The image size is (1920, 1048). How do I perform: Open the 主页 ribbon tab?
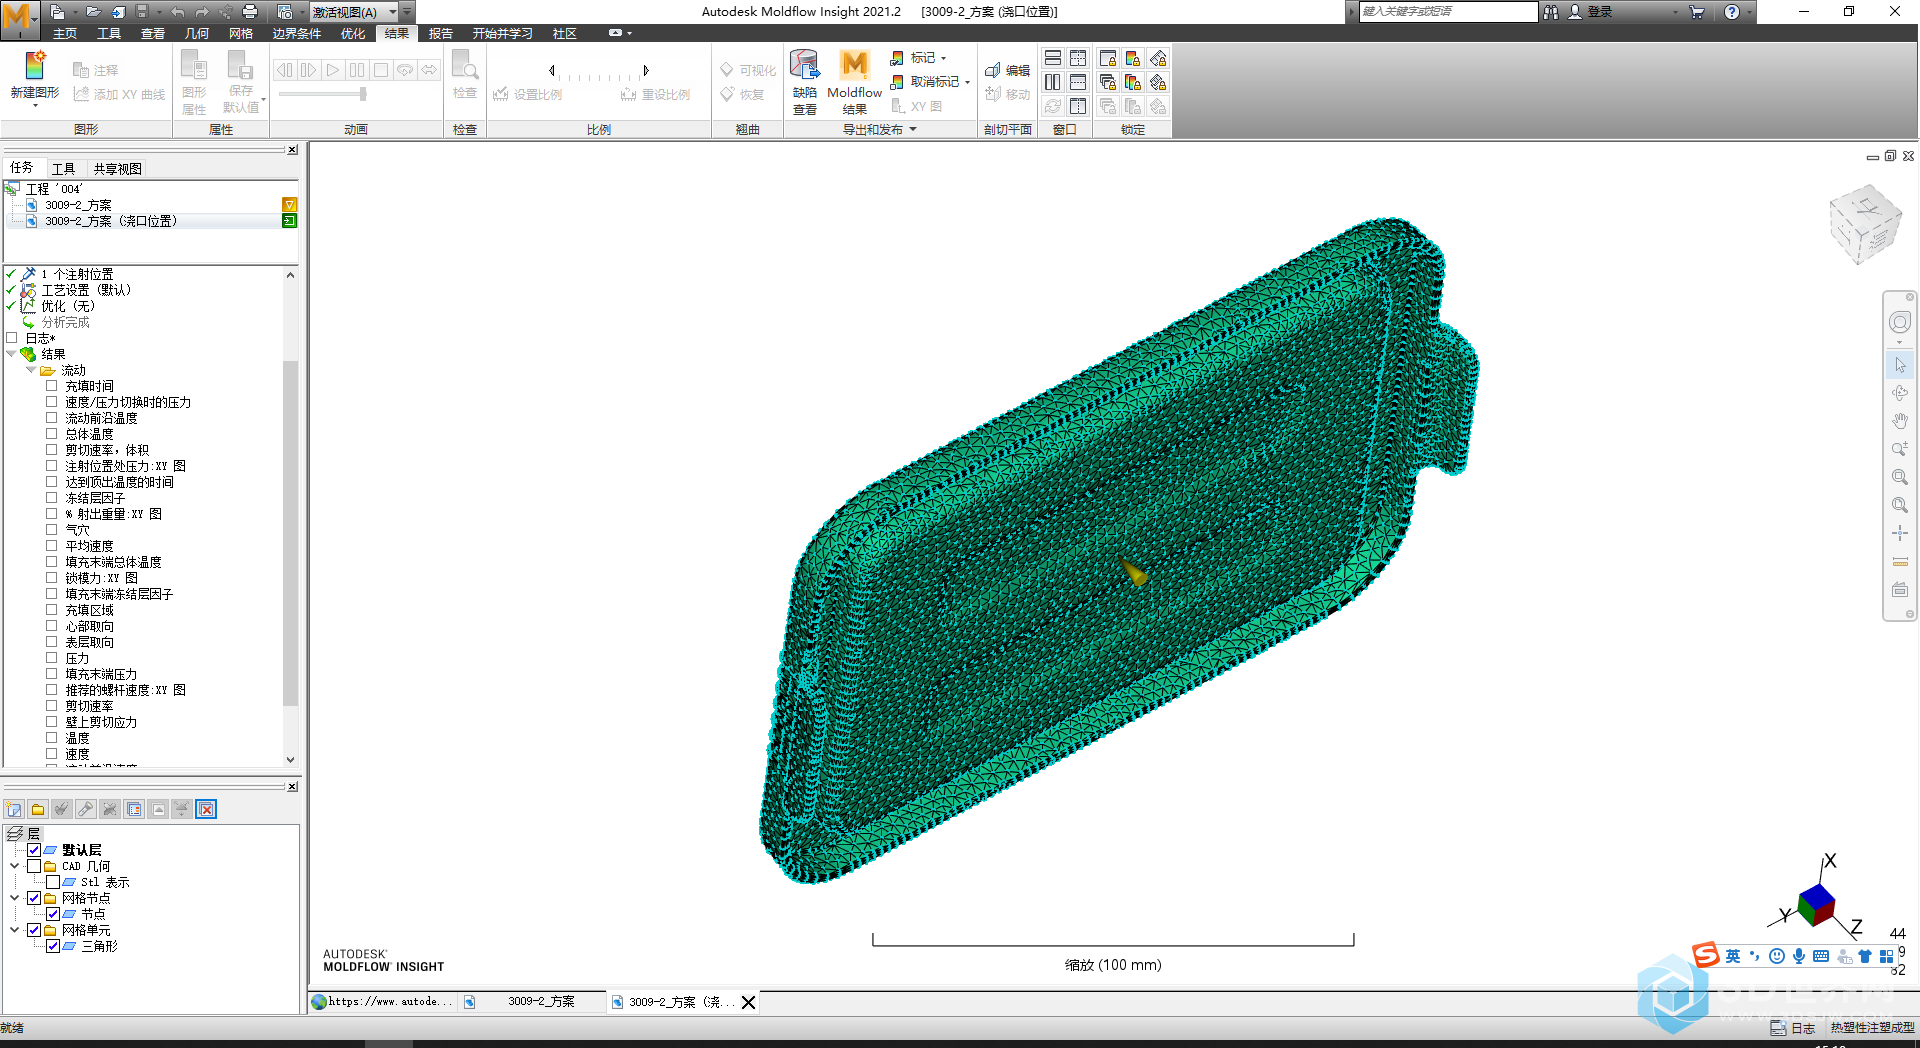click(x=65, y=33)
